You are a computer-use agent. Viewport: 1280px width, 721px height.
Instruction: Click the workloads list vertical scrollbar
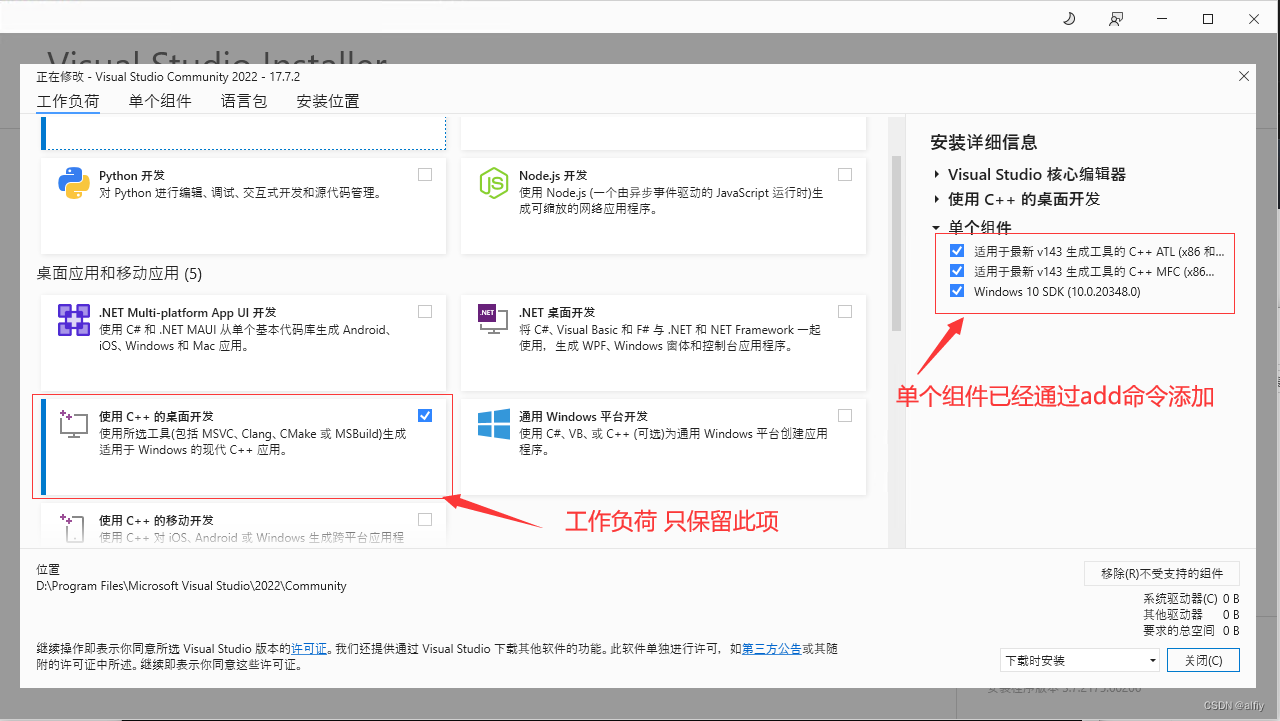[896, 243]
